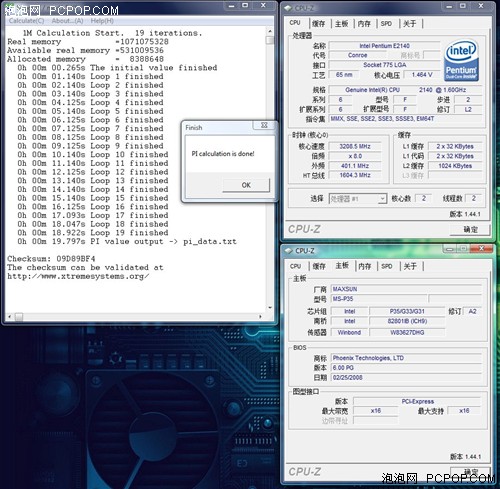The height and width of the screenshot is (489, 500).
Task: Click the x 8.0 multiplier value
Action: [x=355, y=156]
